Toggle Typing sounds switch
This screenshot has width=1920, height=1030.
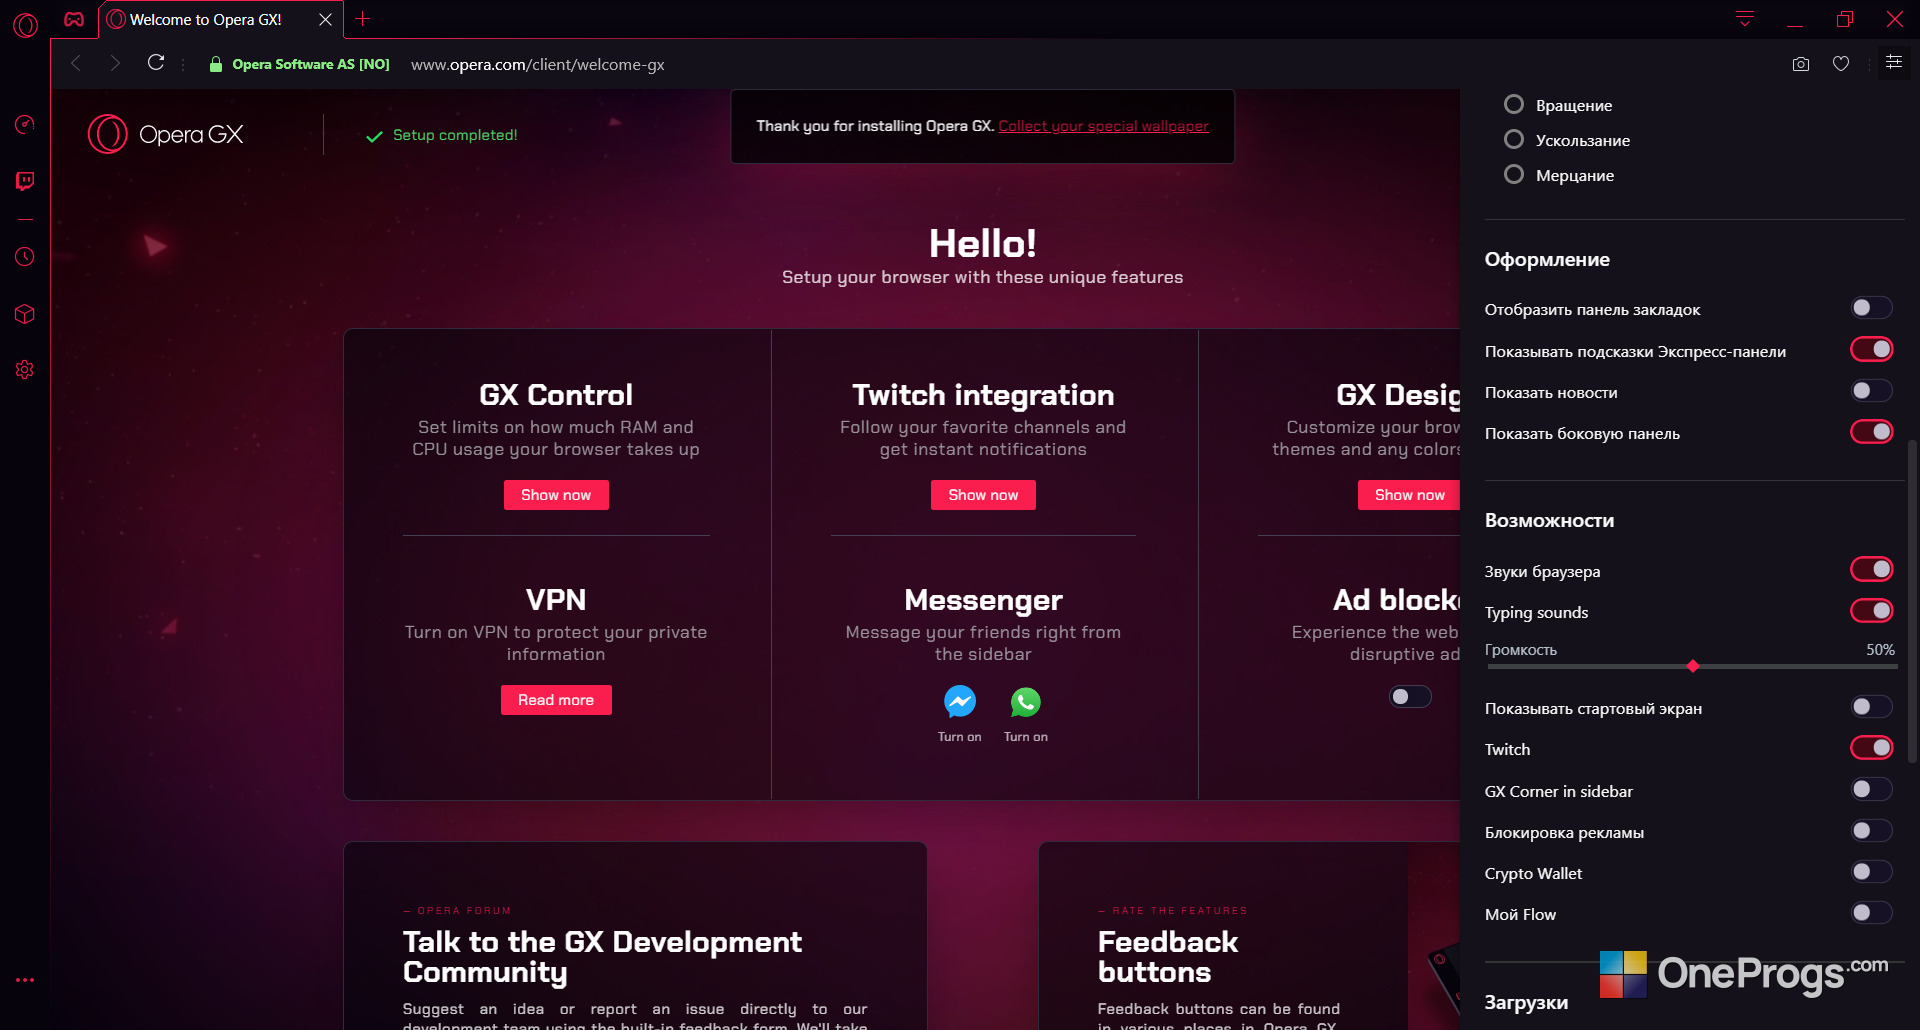point(1871,610)
